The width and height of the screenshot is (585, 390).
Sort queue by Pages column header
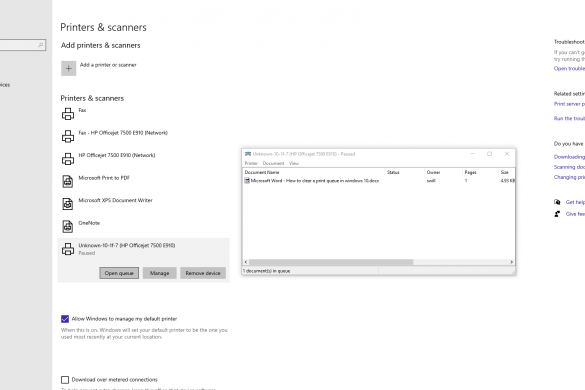480,172
